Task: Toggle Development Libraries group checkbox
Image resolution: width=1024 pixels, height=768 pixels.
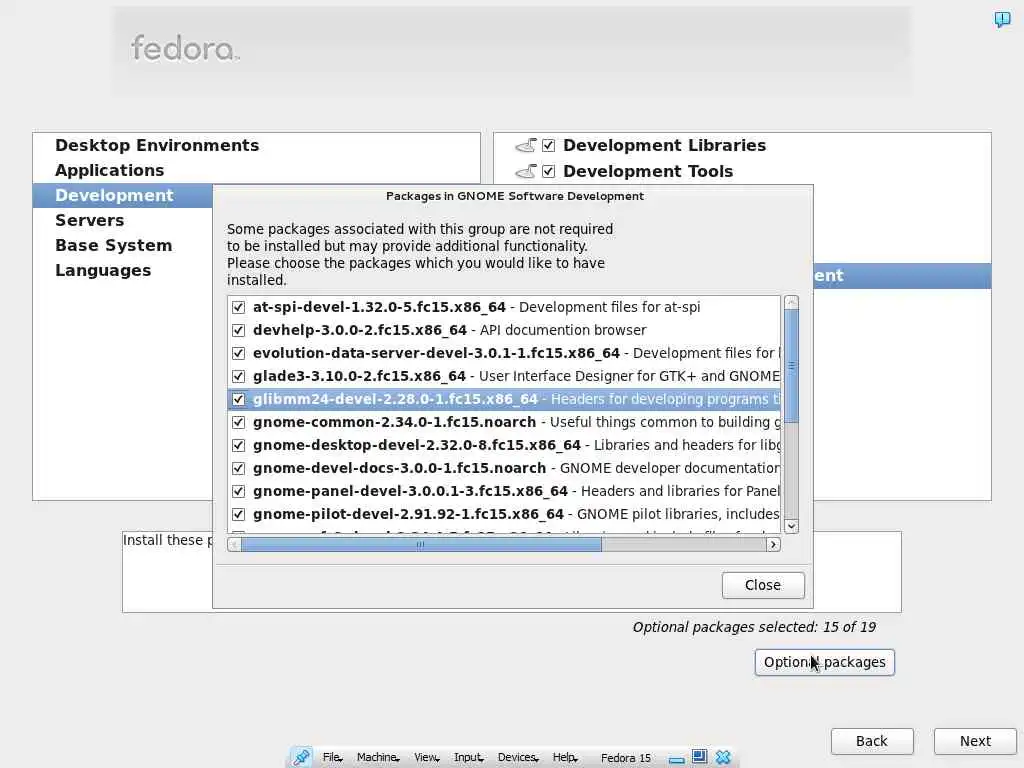Action: (549, 145)
